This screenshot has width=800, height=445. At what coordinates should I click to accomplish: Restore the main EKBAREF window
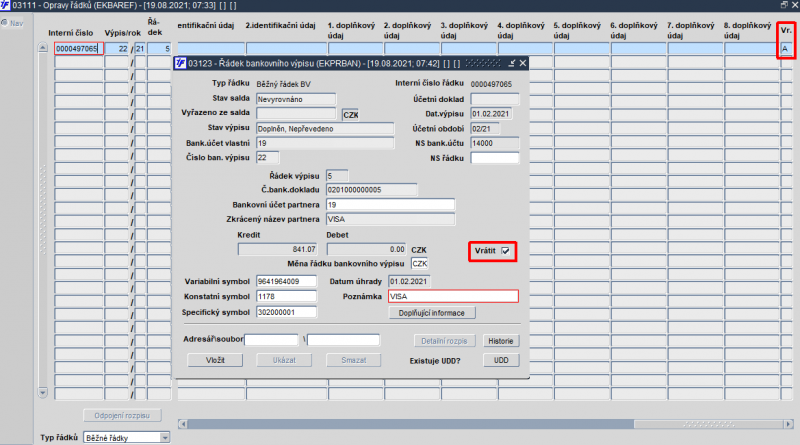click(784, 5)
